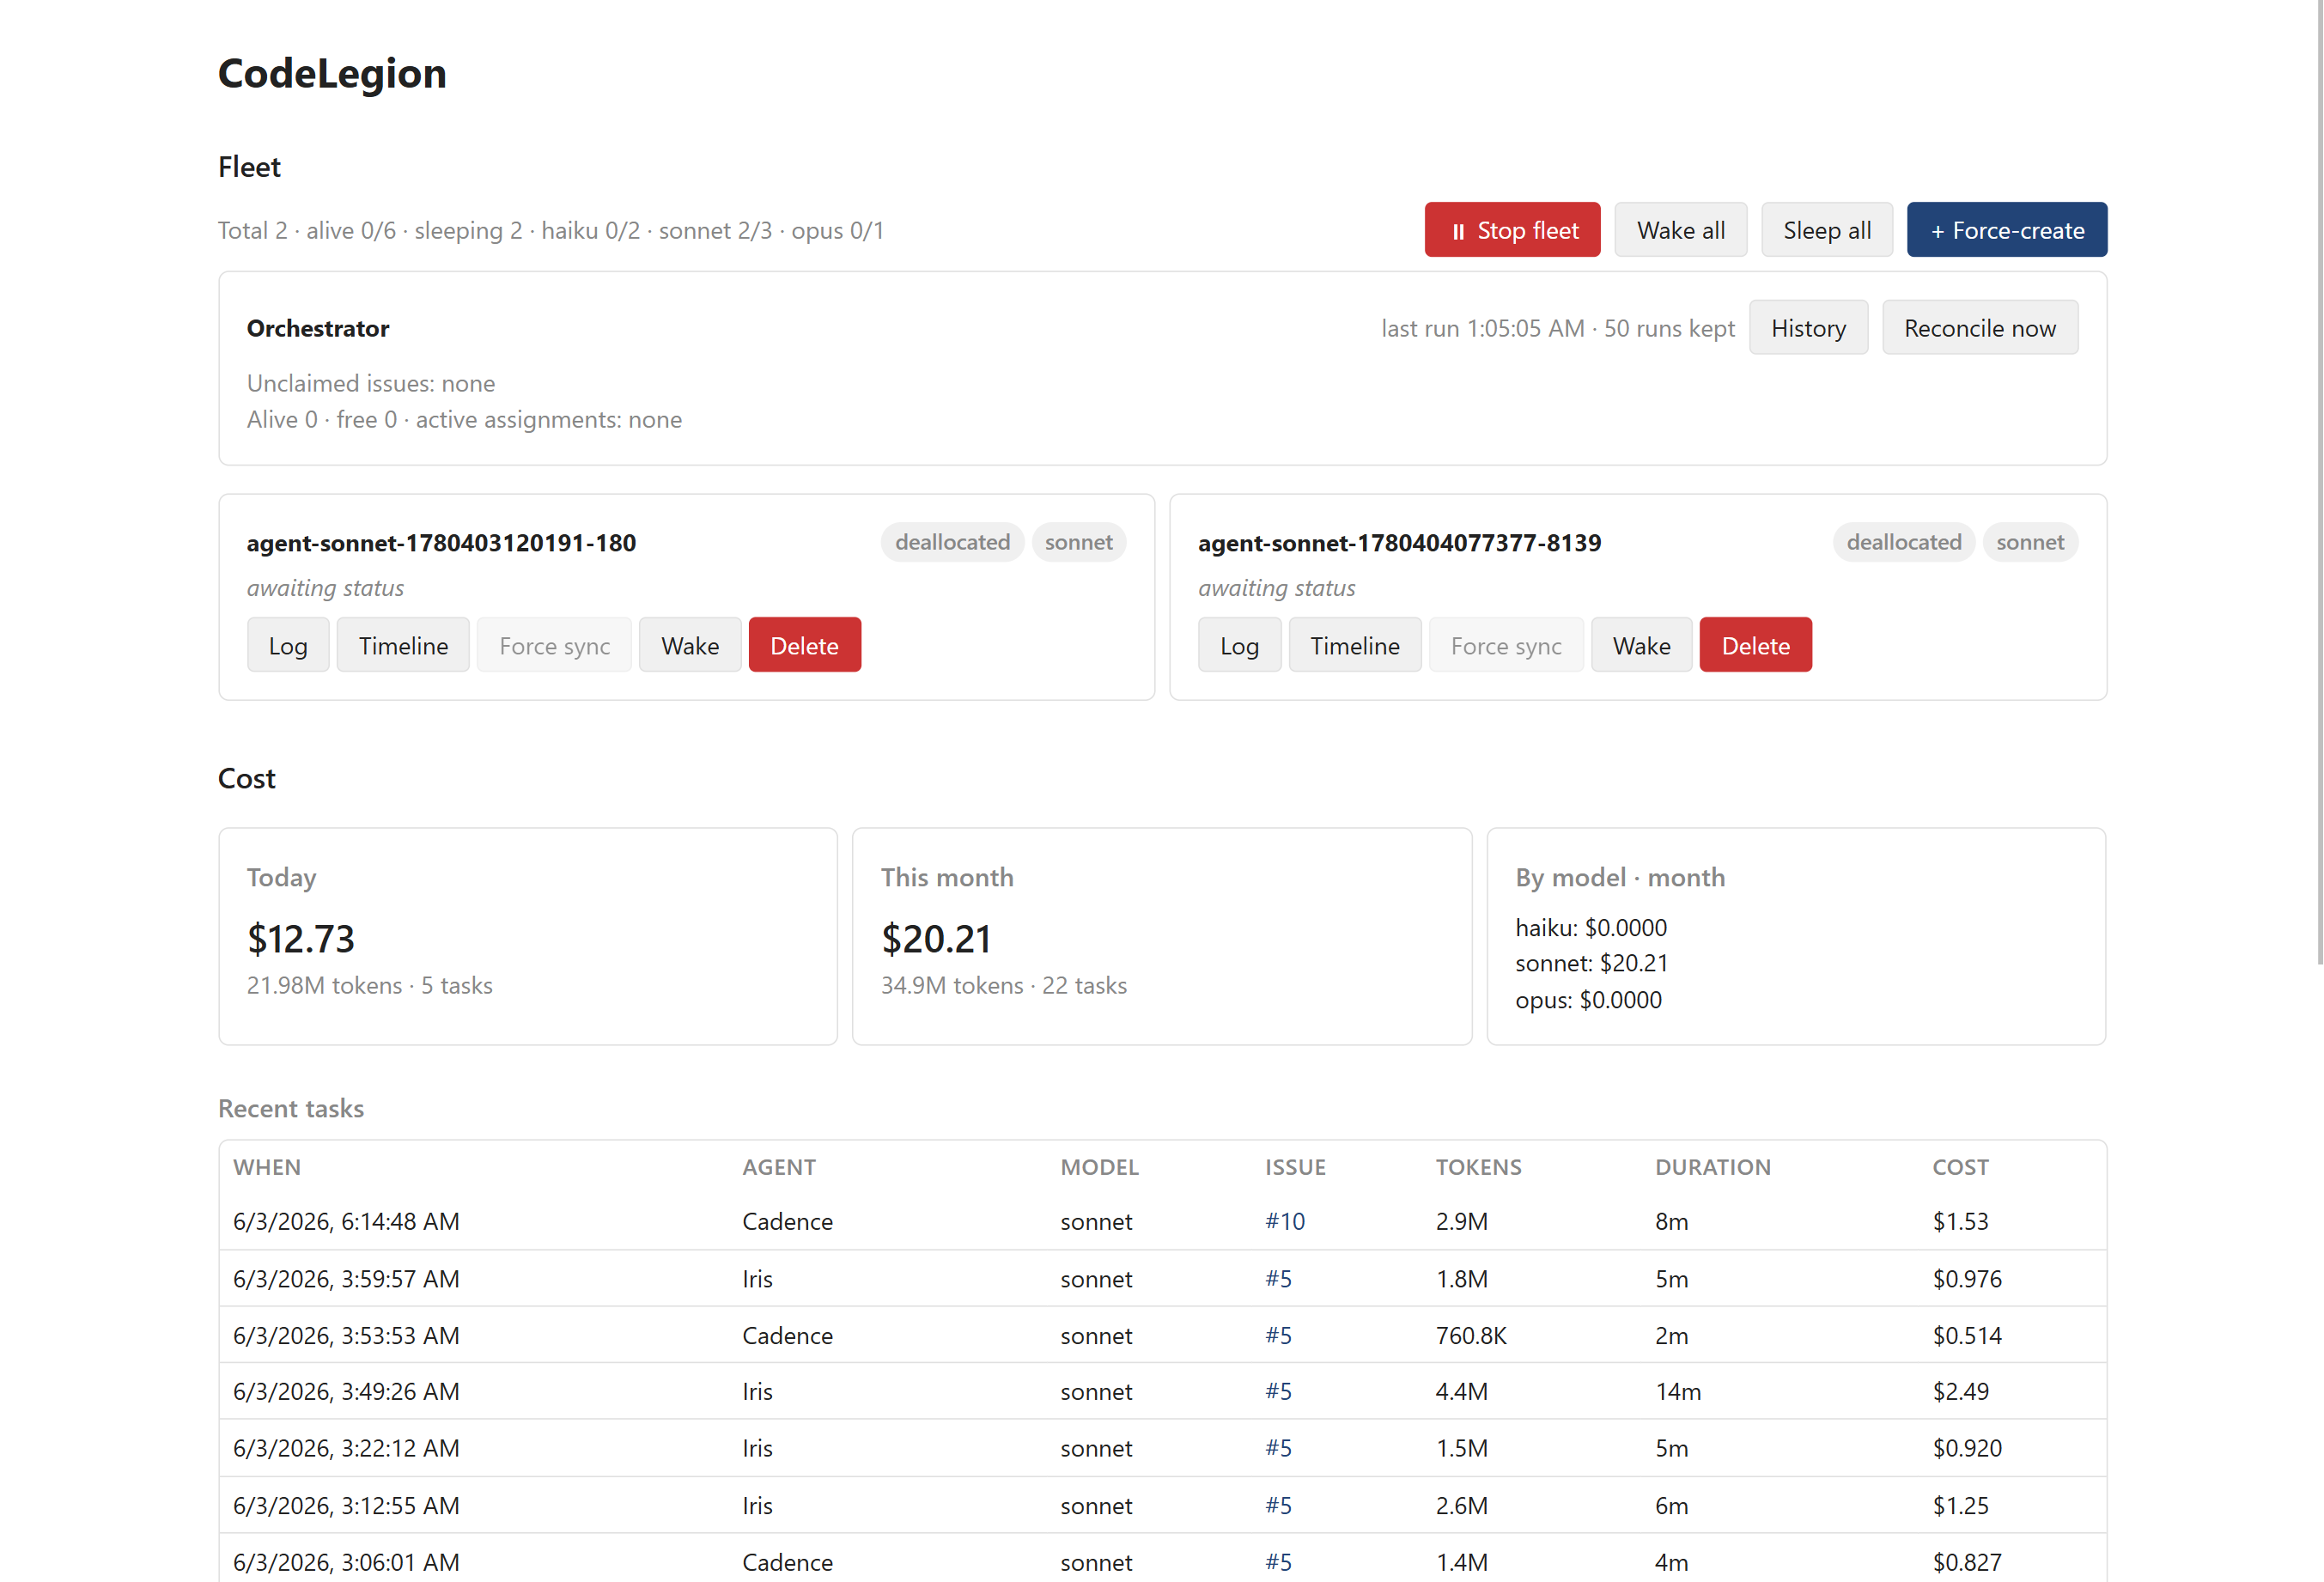Click the This month cost $20.21
Viewport: 2324px width, 1582px height.
point(936,938)
